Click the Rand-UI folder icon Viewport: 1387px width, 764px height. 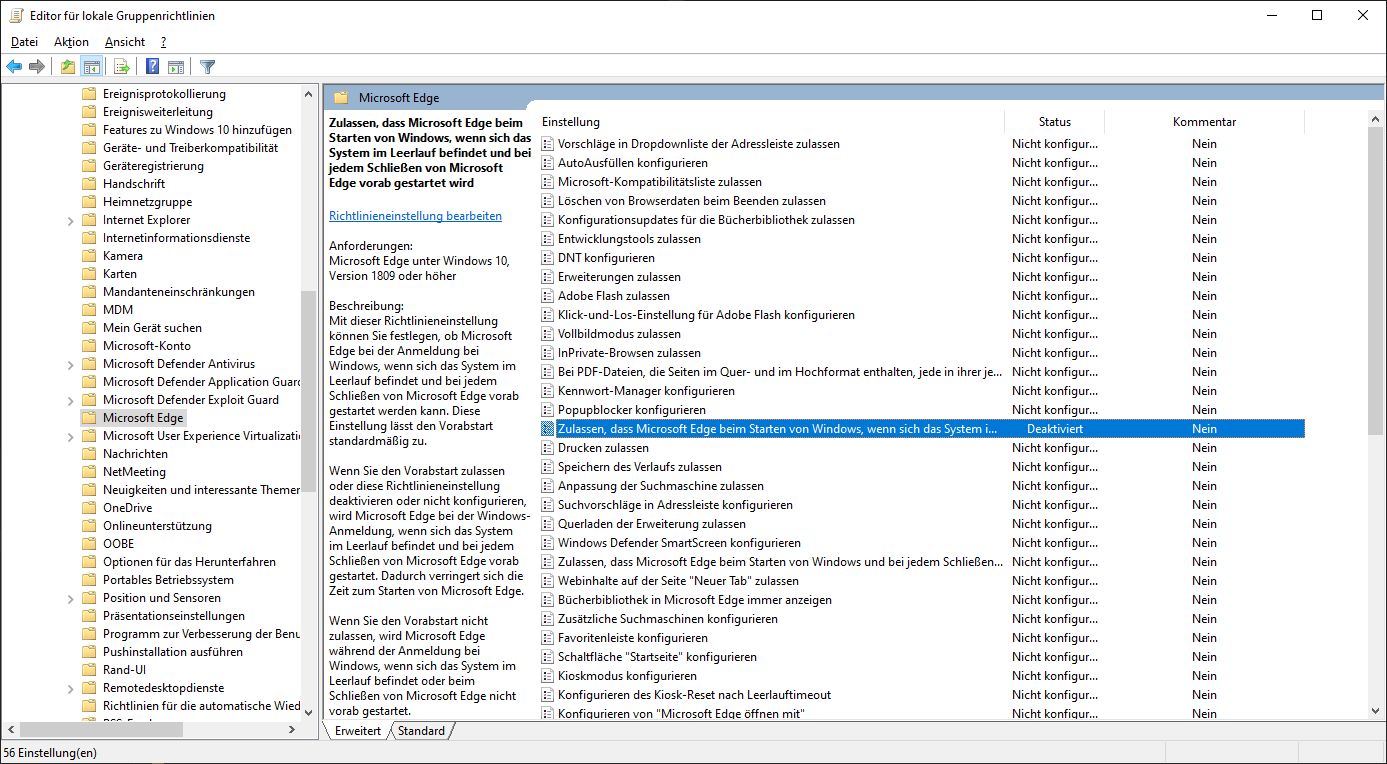coord(89,670)
